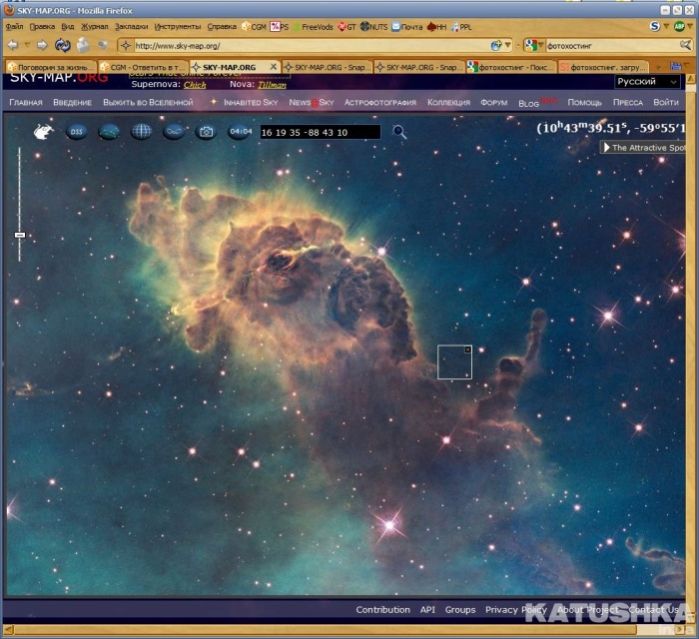Click the magnifying glass search icon
The width and height of the screenshot is (699, 639).
399,132
